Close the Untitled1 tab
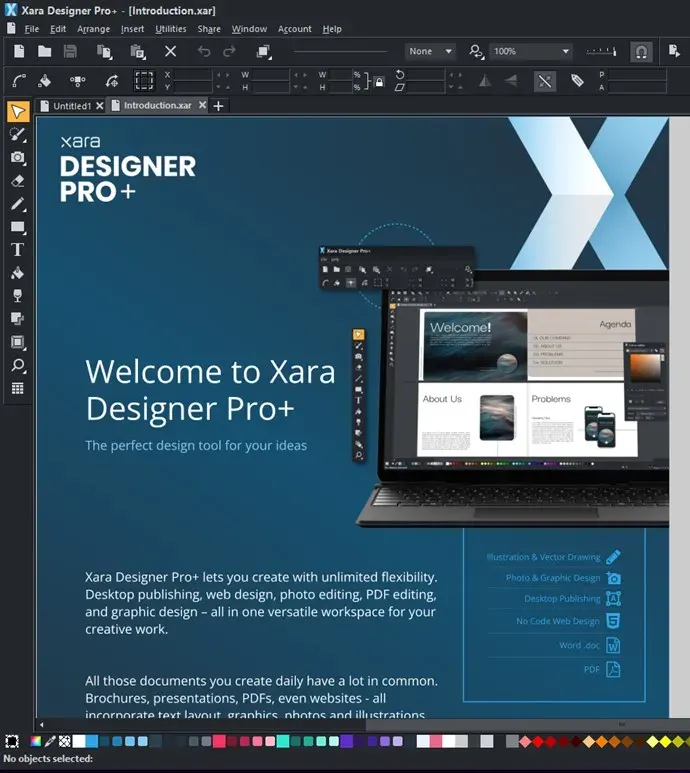The image size is (690, 773). click(100, 106)
